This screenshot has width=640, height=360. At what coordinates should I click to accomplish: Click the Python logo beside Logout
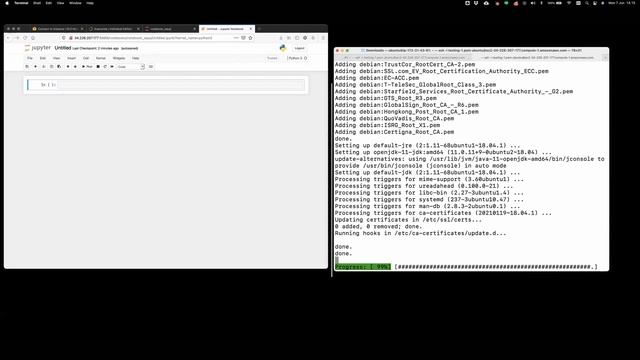283,48
